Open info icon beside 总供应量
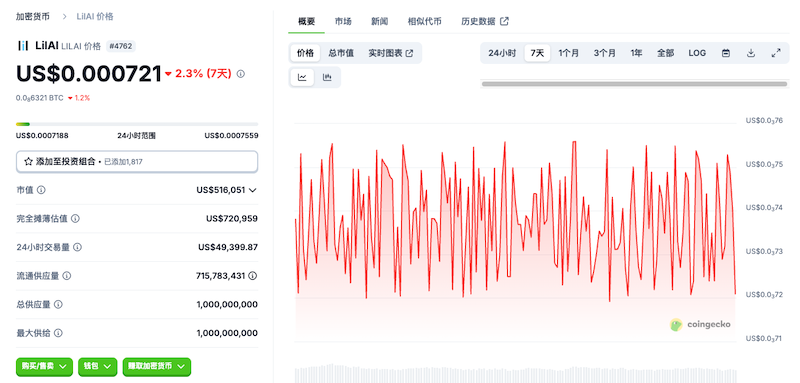 tap(58, 304)
